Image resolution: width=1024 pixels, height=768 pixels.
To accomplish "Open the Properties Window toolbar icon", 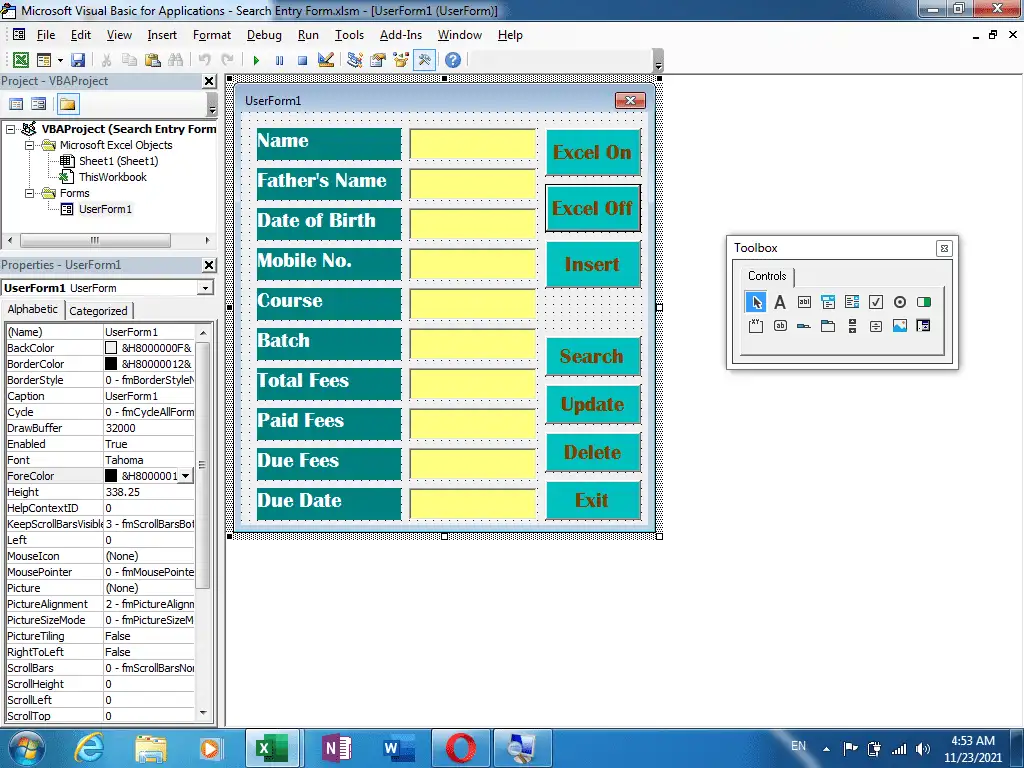I will (x=378, y=60).
